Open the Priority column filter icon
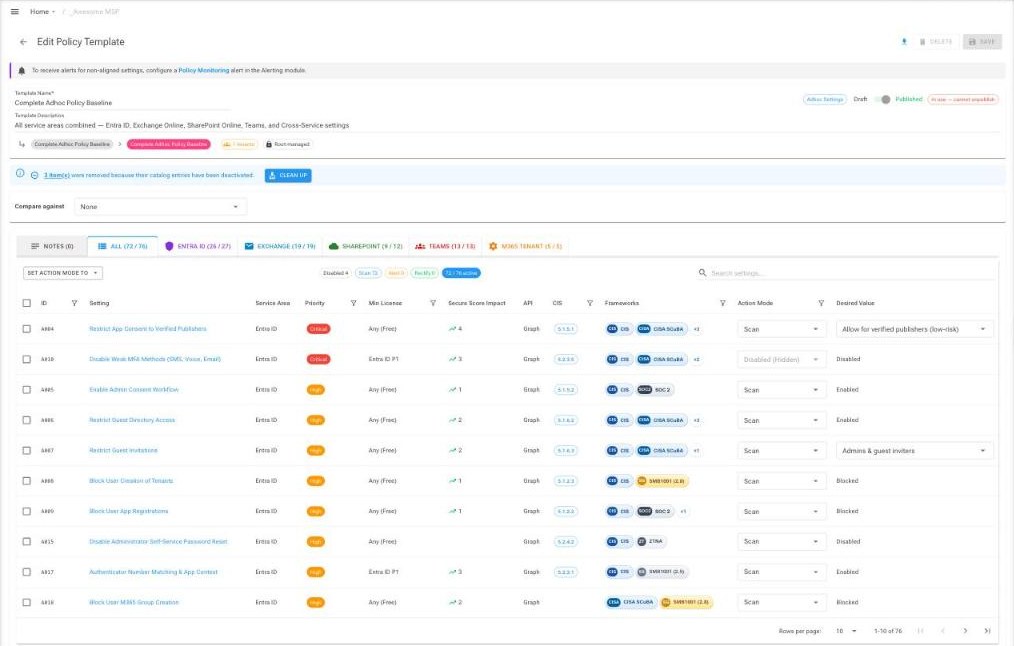The width and height of the screenshot is (1014, 646). pyautogui.click(x=354, y=303)
